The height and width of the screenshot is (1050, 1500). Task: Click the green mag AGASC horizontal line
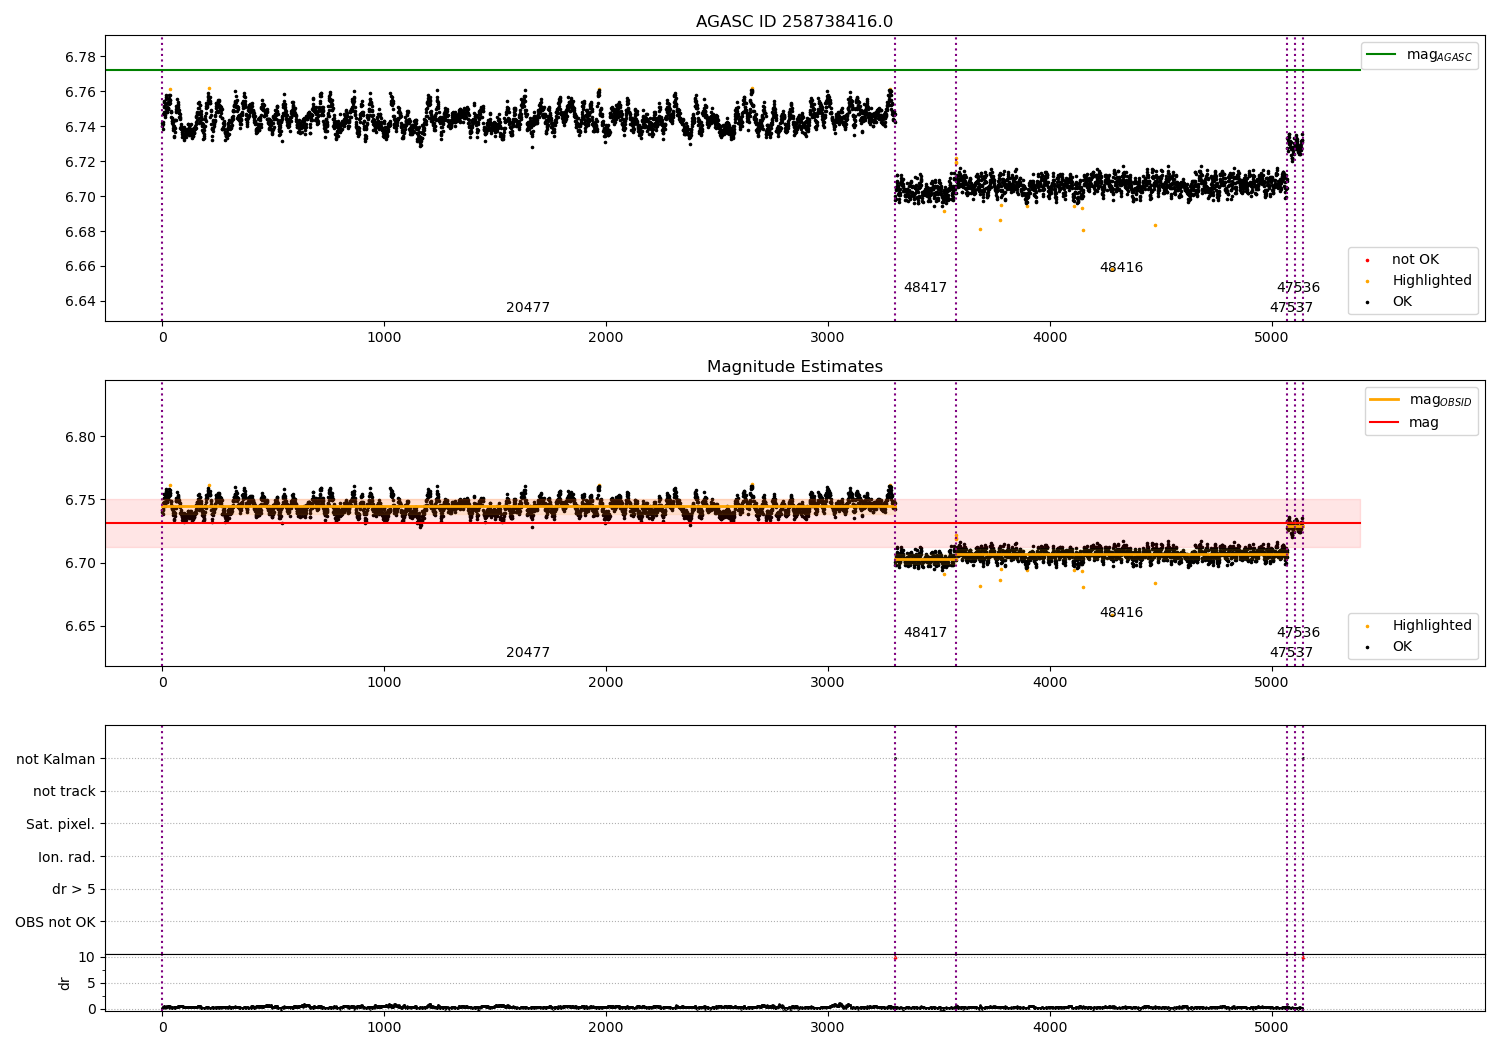click(732, 70)
